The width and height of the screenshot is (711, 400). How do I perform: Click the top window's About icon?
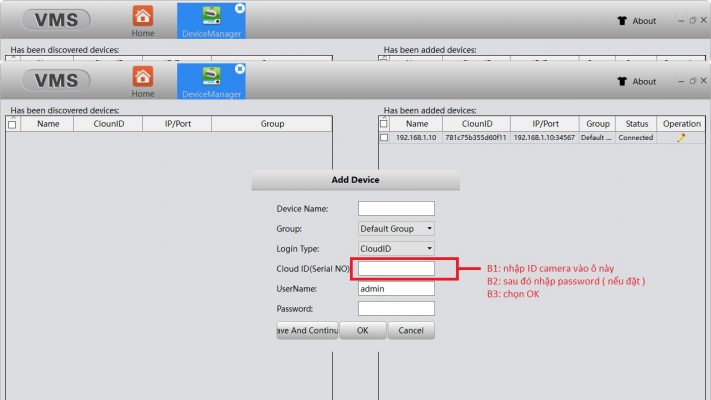pyautogui.click(x=622, y=21)
